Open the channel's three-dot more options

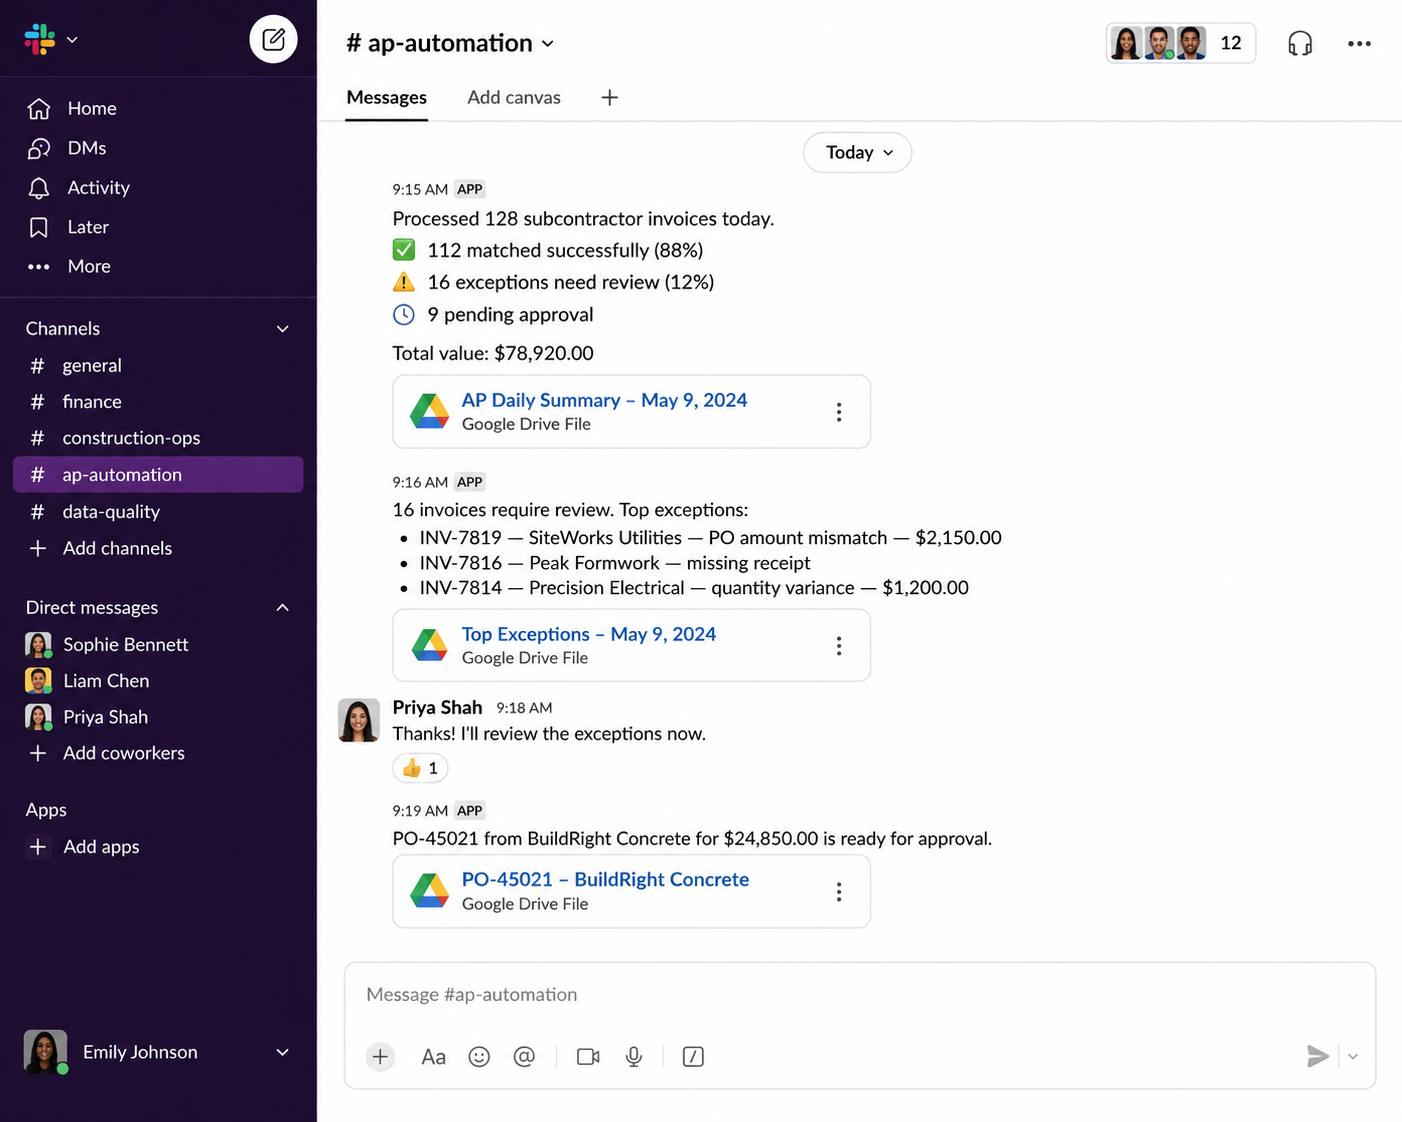(x=1359, y=43)
